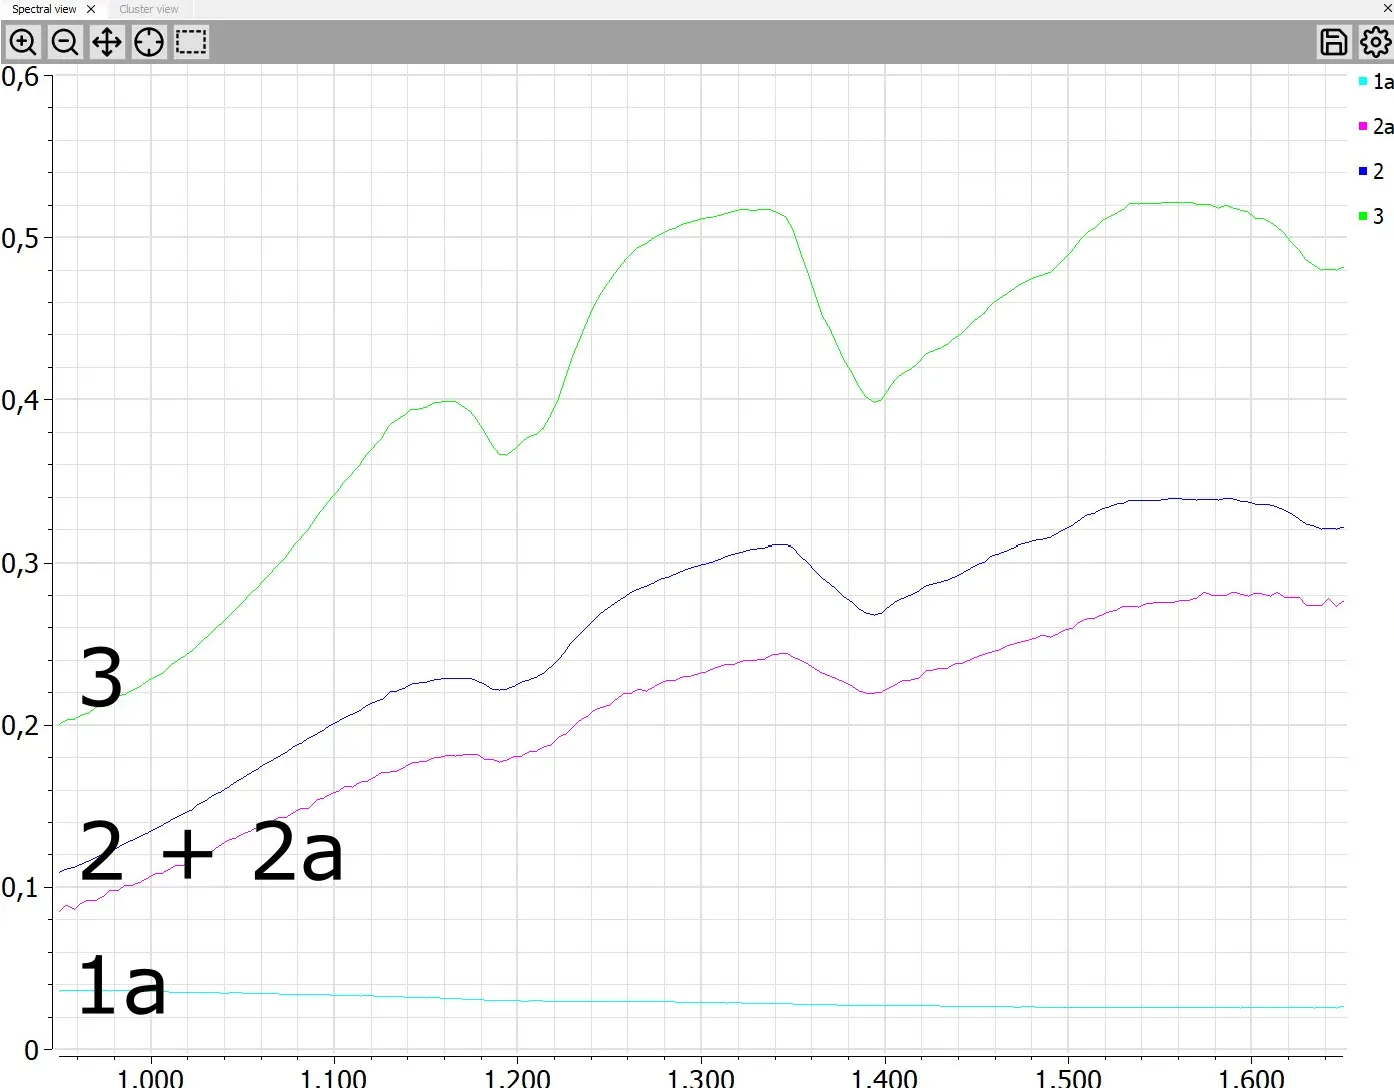
Task: Select legend label 1a
Action: 1383,82
